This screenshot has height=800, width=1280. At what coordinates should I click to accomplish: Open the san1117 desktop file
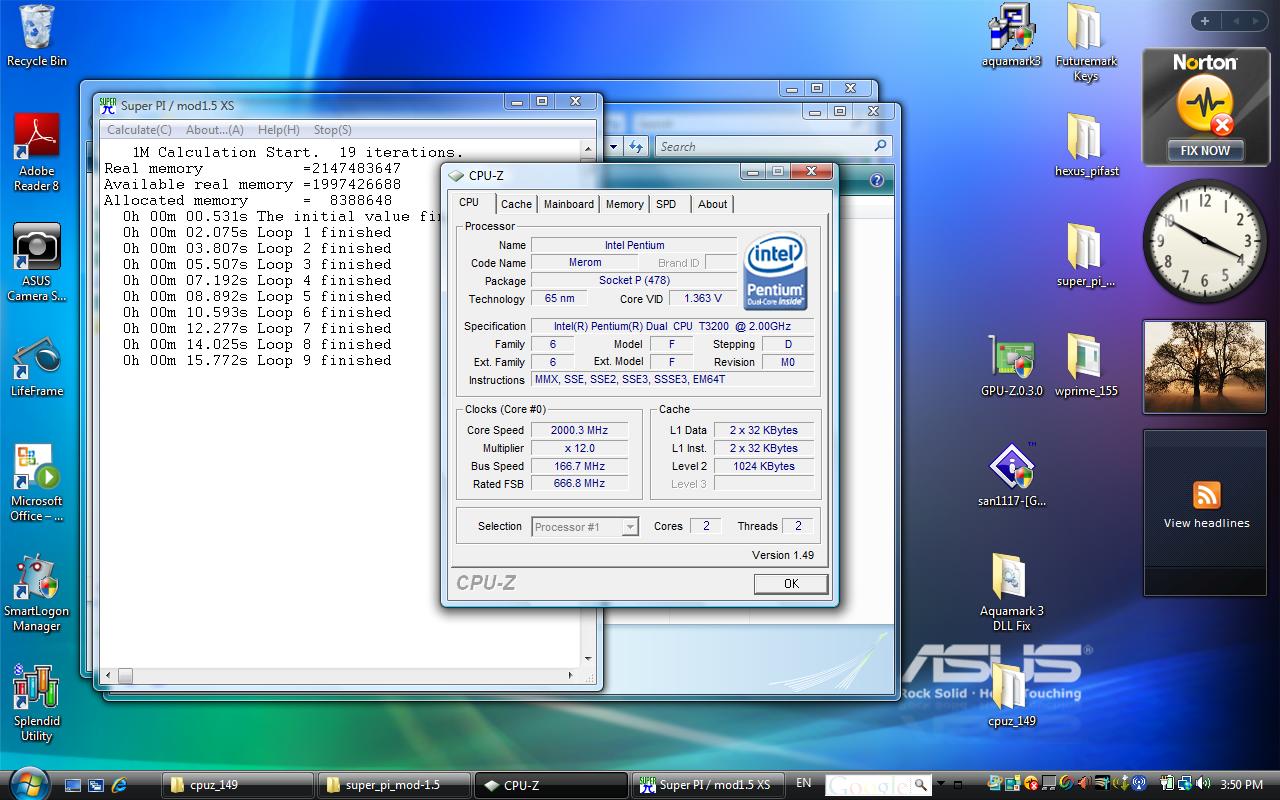1011,475
